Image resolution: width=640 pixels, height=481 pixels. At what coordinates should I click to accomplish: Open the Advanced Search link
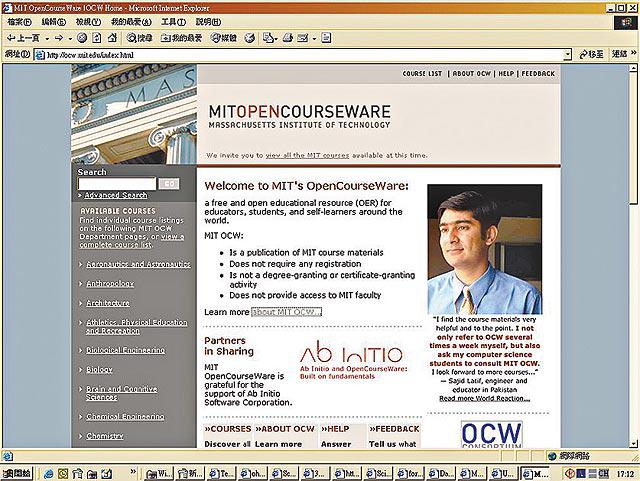point(116,195)
